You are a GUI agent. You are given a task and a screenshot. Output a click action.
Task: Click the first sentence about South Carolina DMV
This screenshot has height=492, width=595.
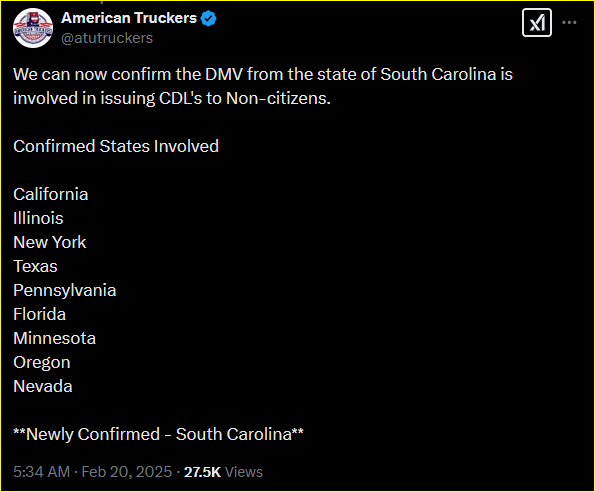[x=263, y=86]
